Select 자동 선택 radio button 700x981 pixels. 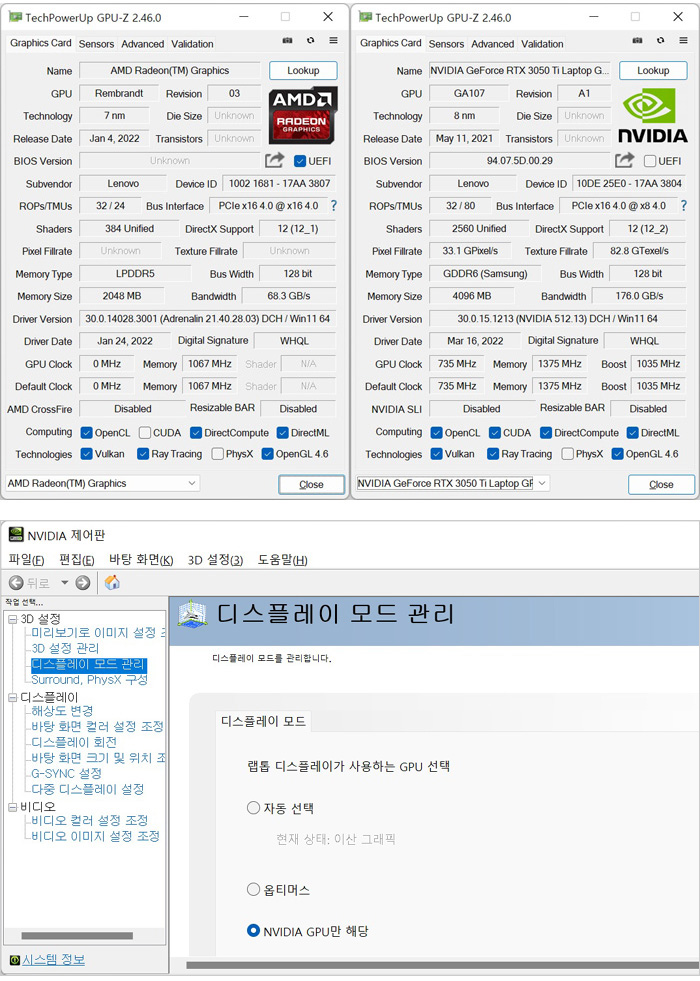253,808
